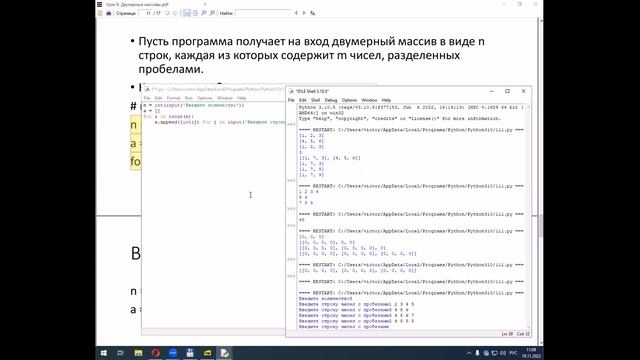
Task: Open Options menu in IDLE editor window
Action: [x=205, y=98]
